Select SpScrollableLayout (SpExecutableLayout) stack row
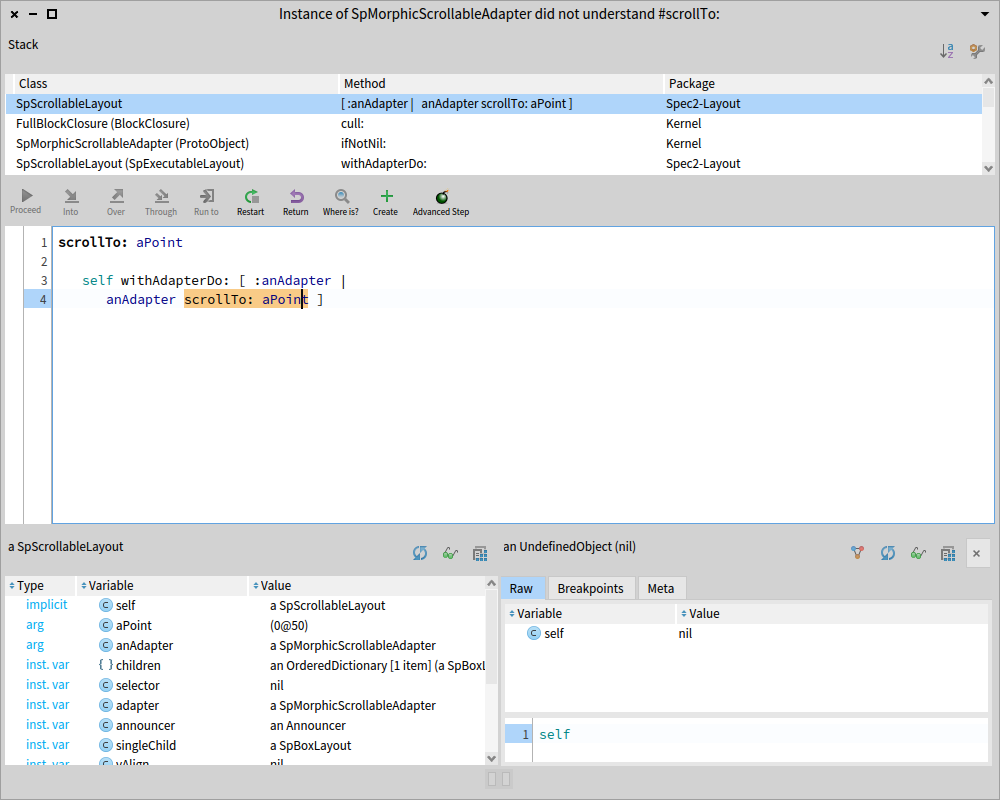1000x800 pixels. click(x=494, y=163)
